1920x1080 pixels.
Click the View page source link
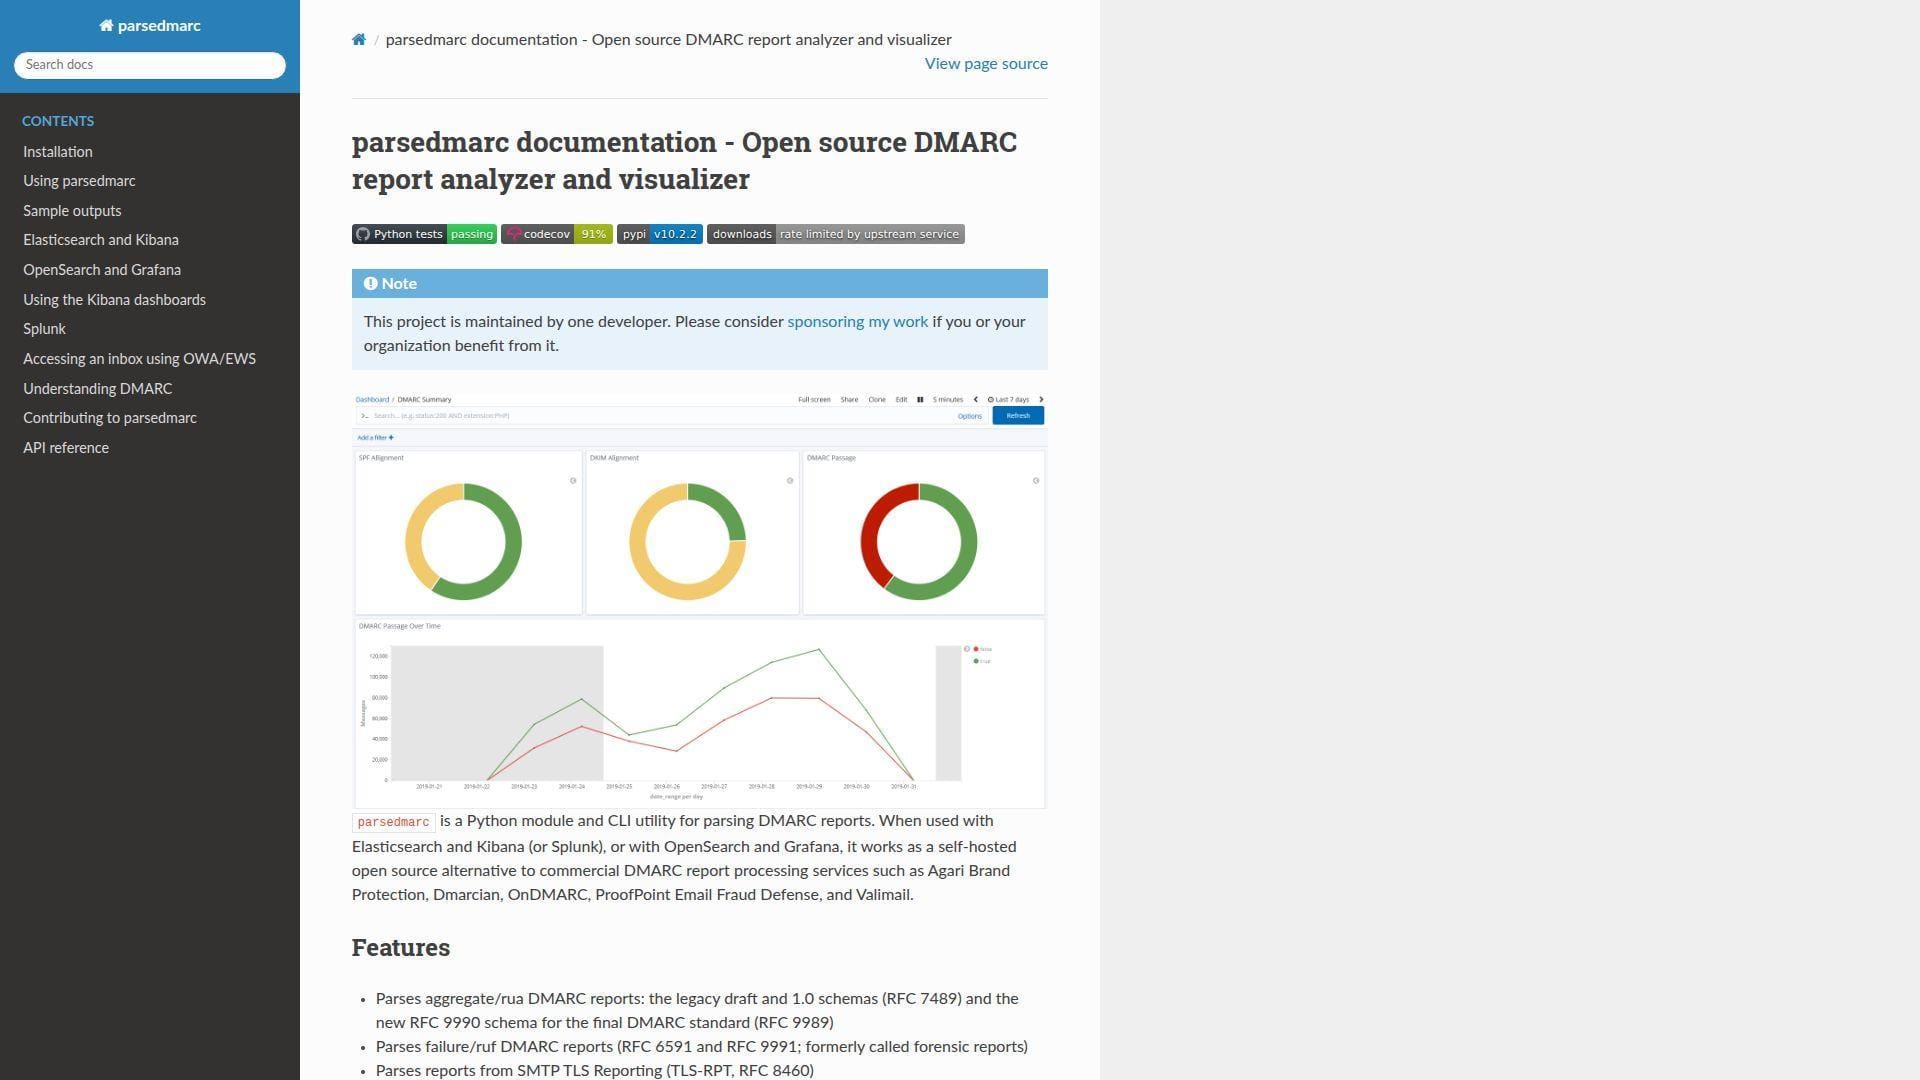coord(986,64)
